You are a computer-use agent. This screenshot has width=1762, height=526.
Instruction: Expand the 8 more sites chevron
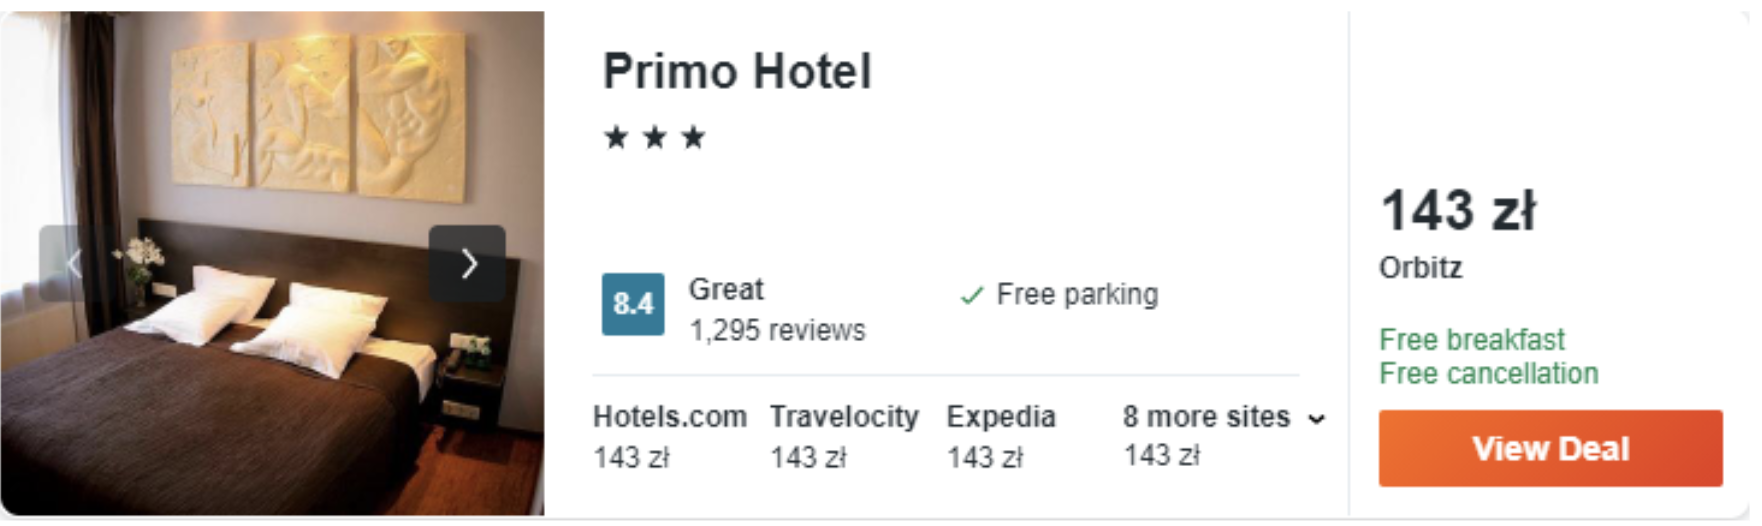(1317, 419)
